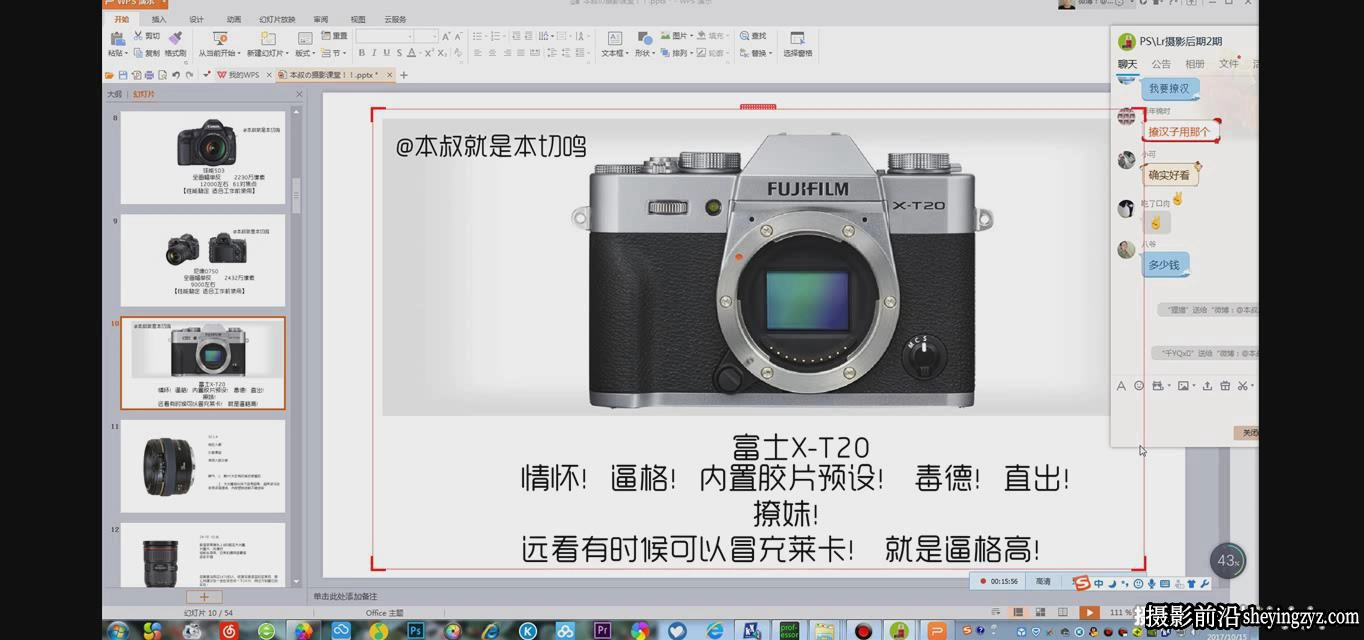
Task: Toggle strikethrough formatting
Action: [399, 53]
